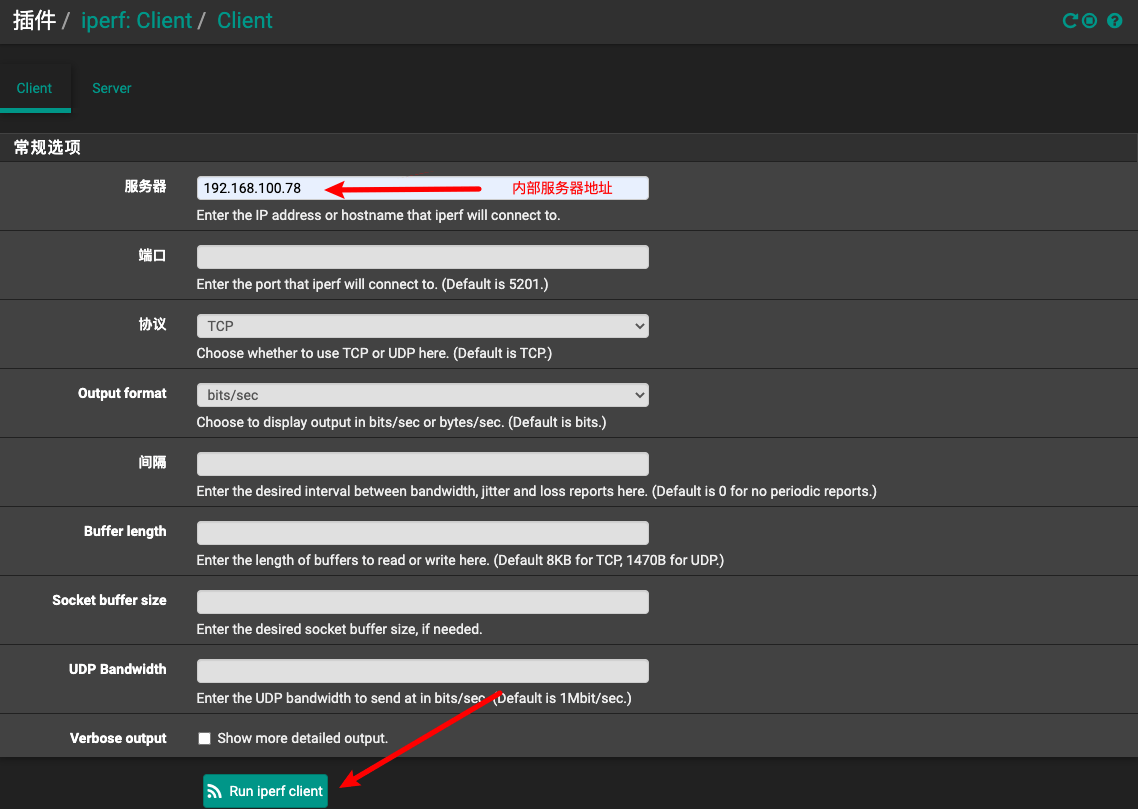Click the 插件 breadcrumb heading
This screenshot has height=809, width=1138.
tap(34, 21)
